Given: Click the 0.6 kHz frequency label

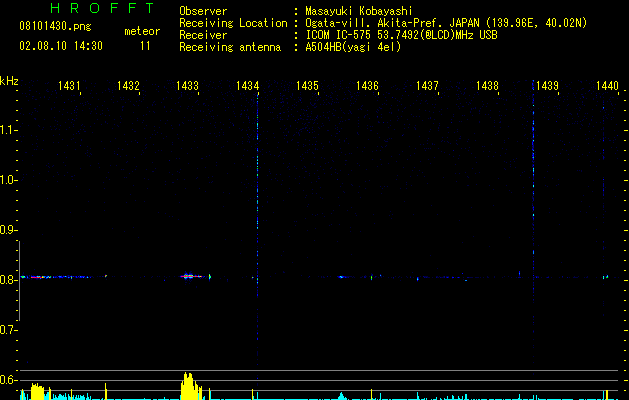Looking at the screenshot, I should click(x=8, y=380).
